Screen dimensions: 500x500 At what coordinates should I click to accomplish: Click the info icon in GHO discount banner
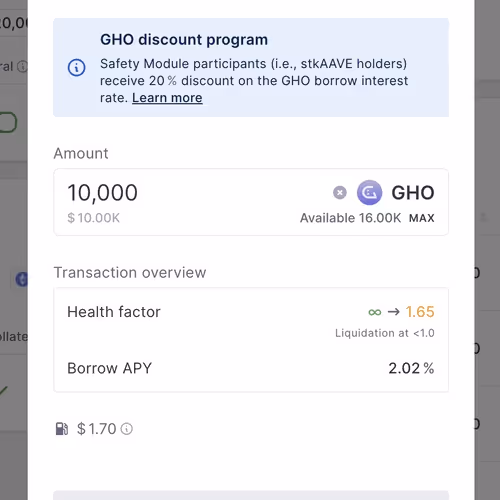tap(77, 68)
